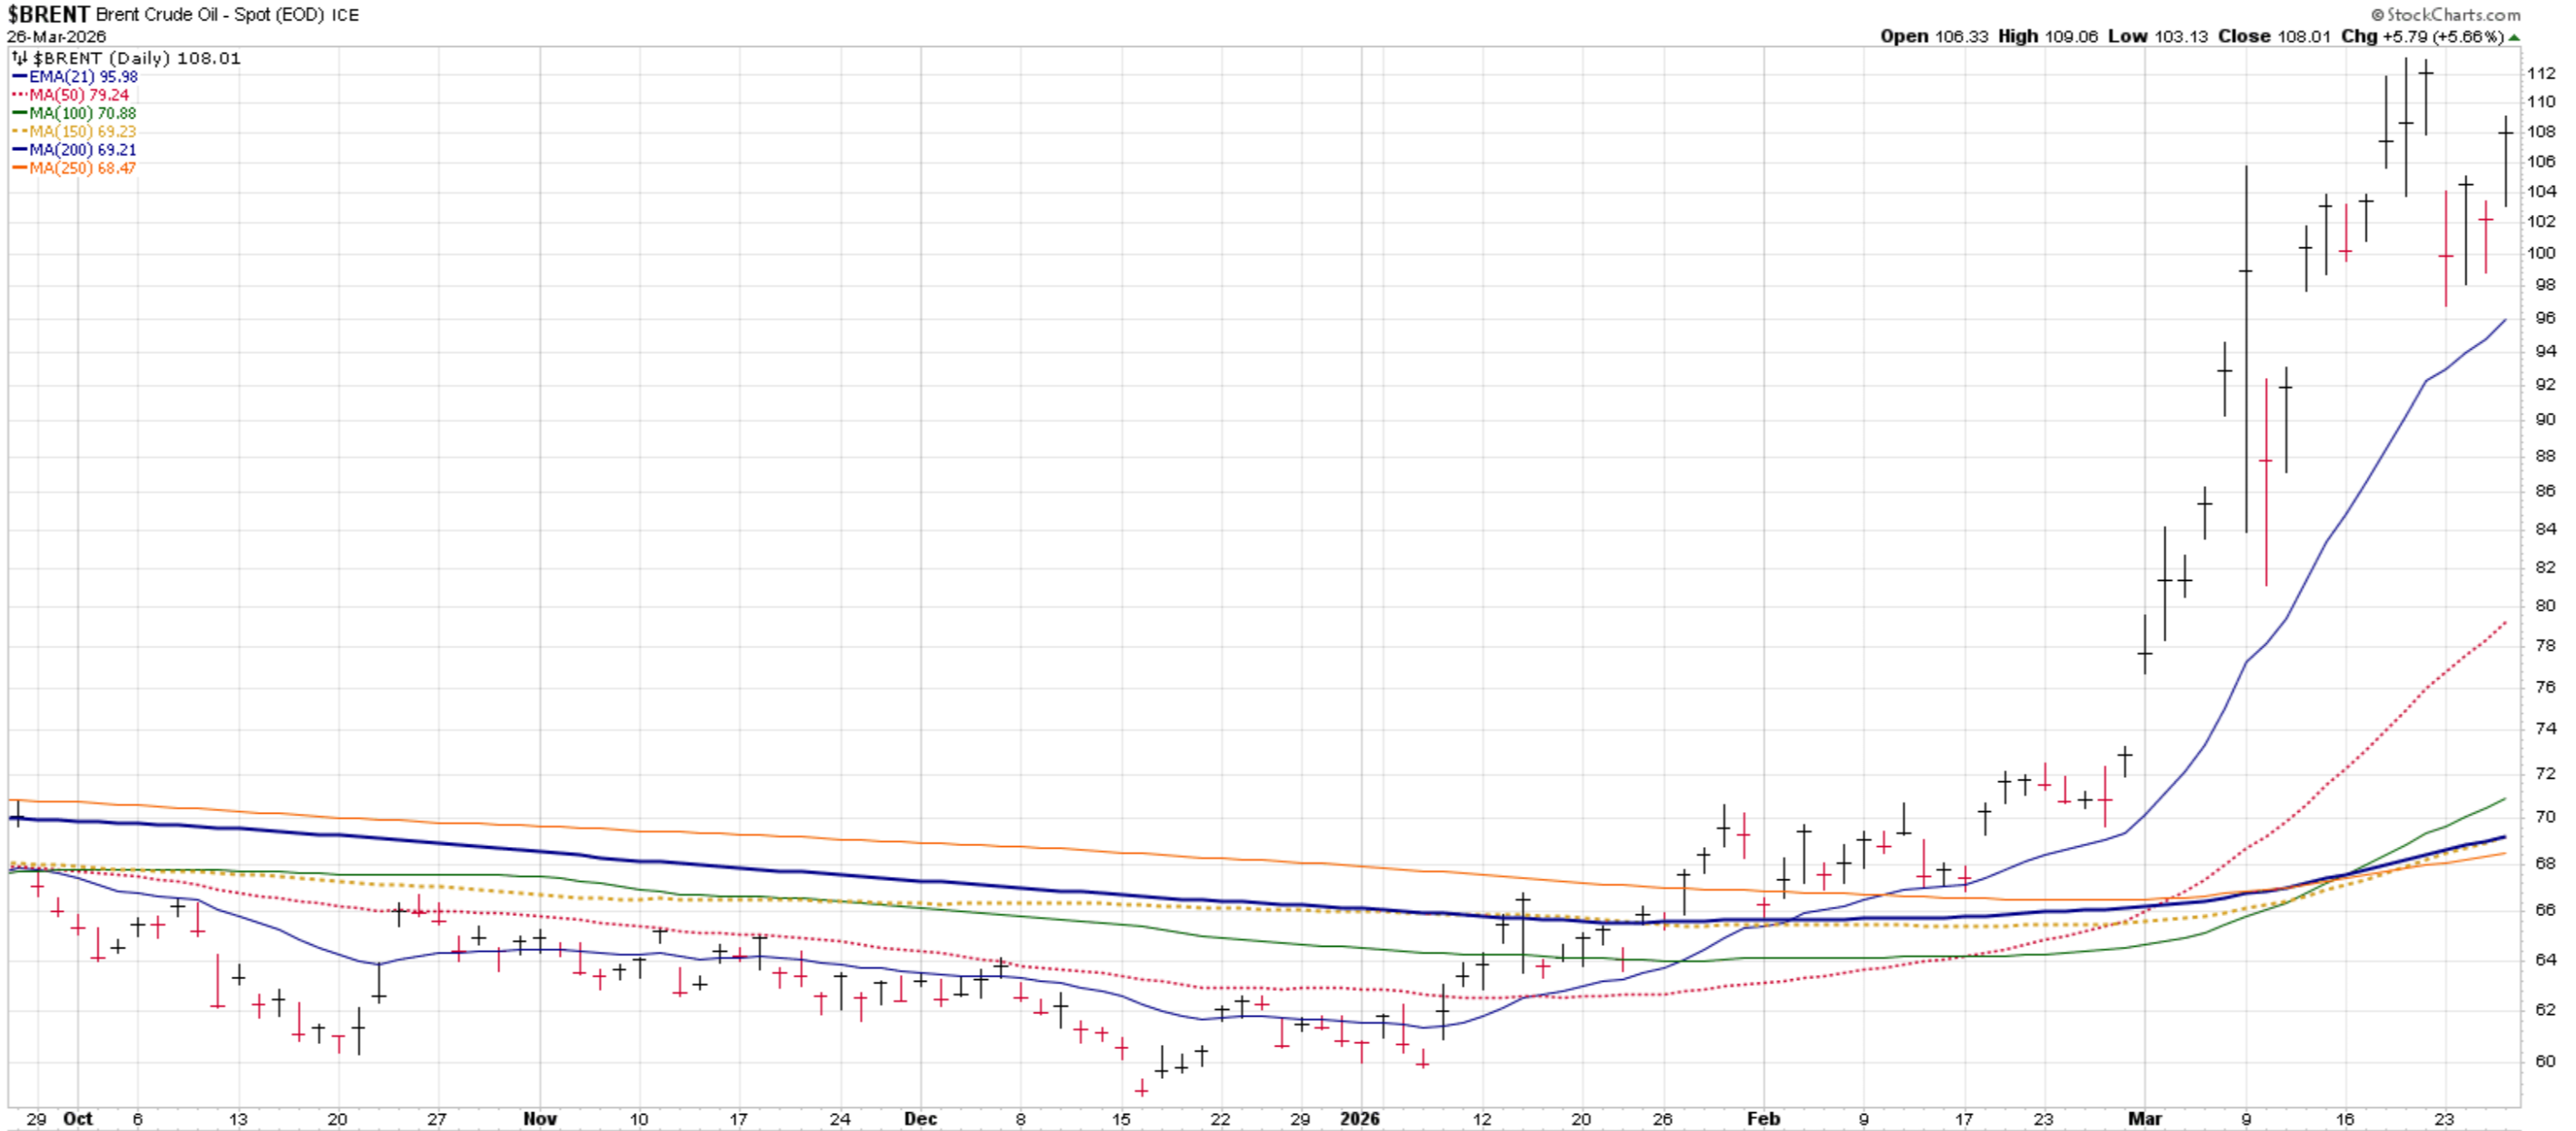
Task: Click the OHLC bar icon beside $BRENT (Daily)
Action: 19,58
